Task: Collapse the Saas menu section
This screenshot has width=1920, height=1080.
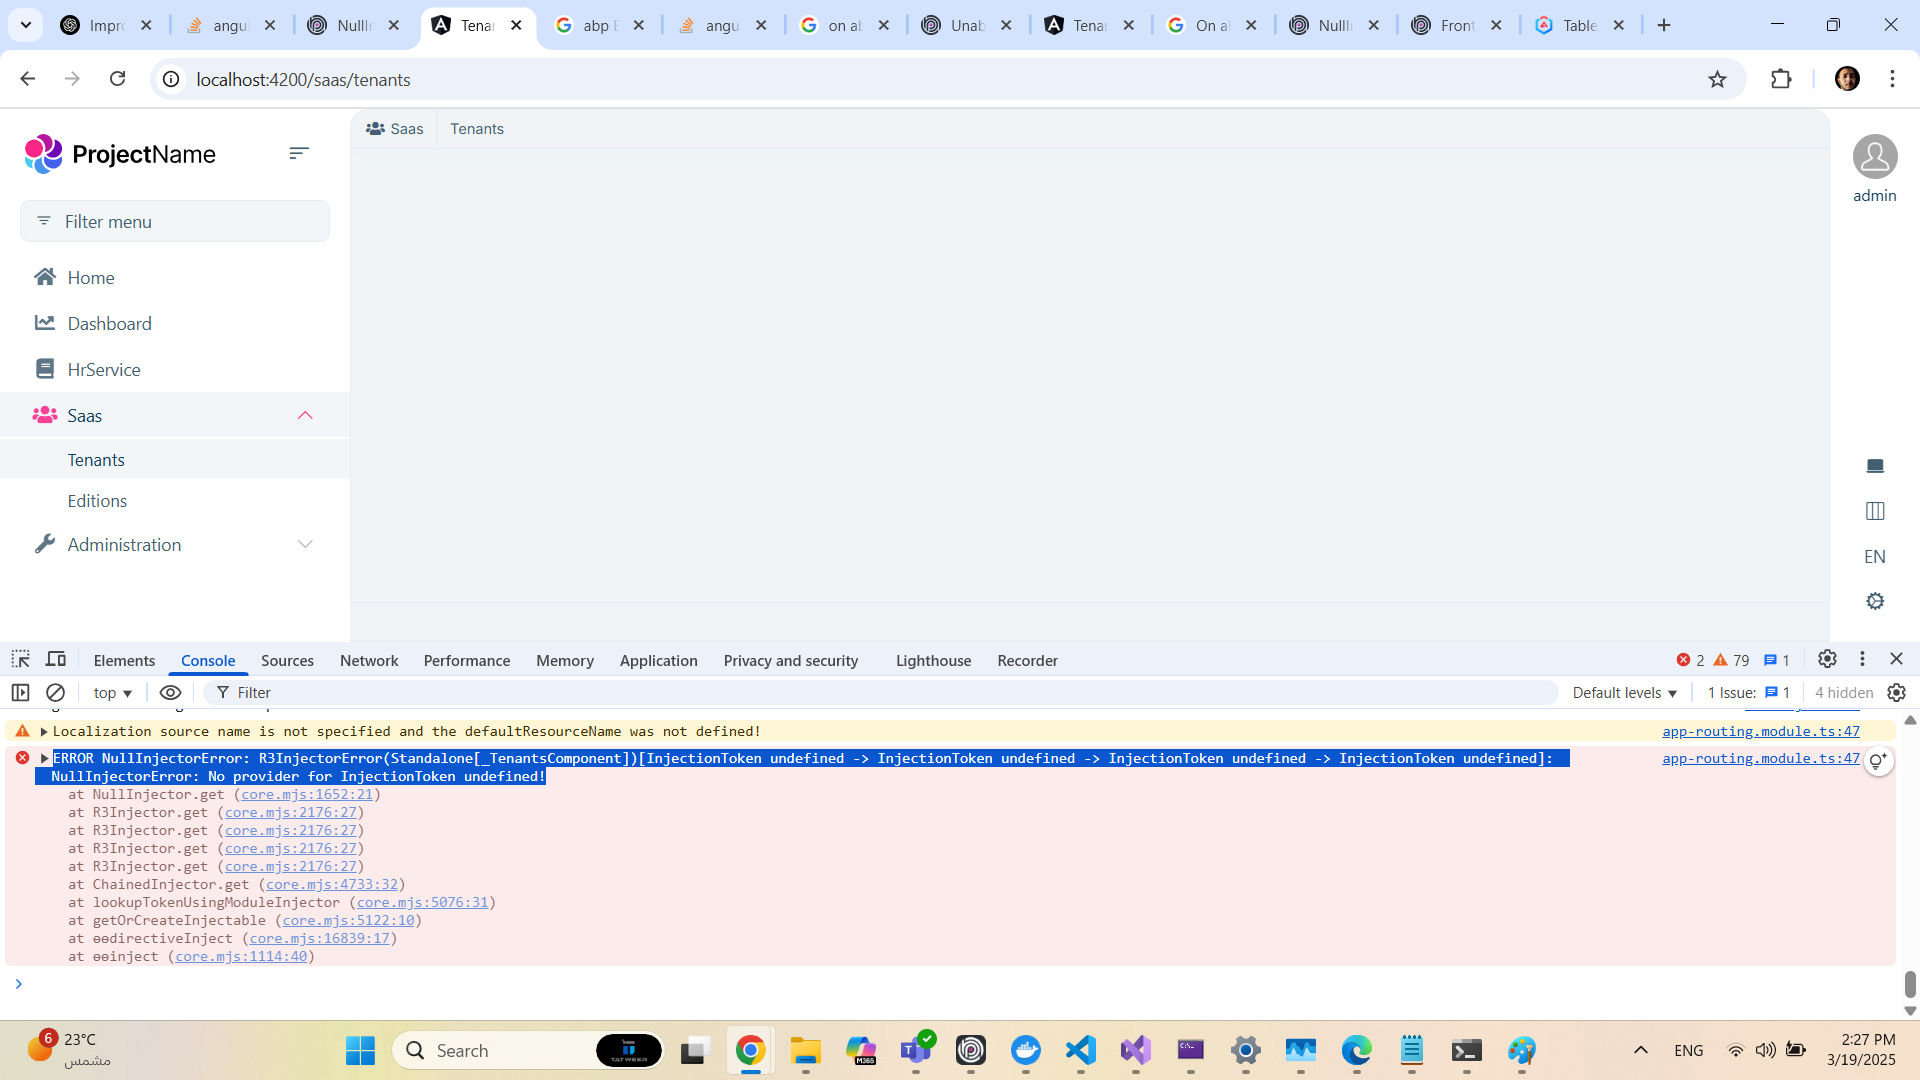Action: tap(305, 415)
